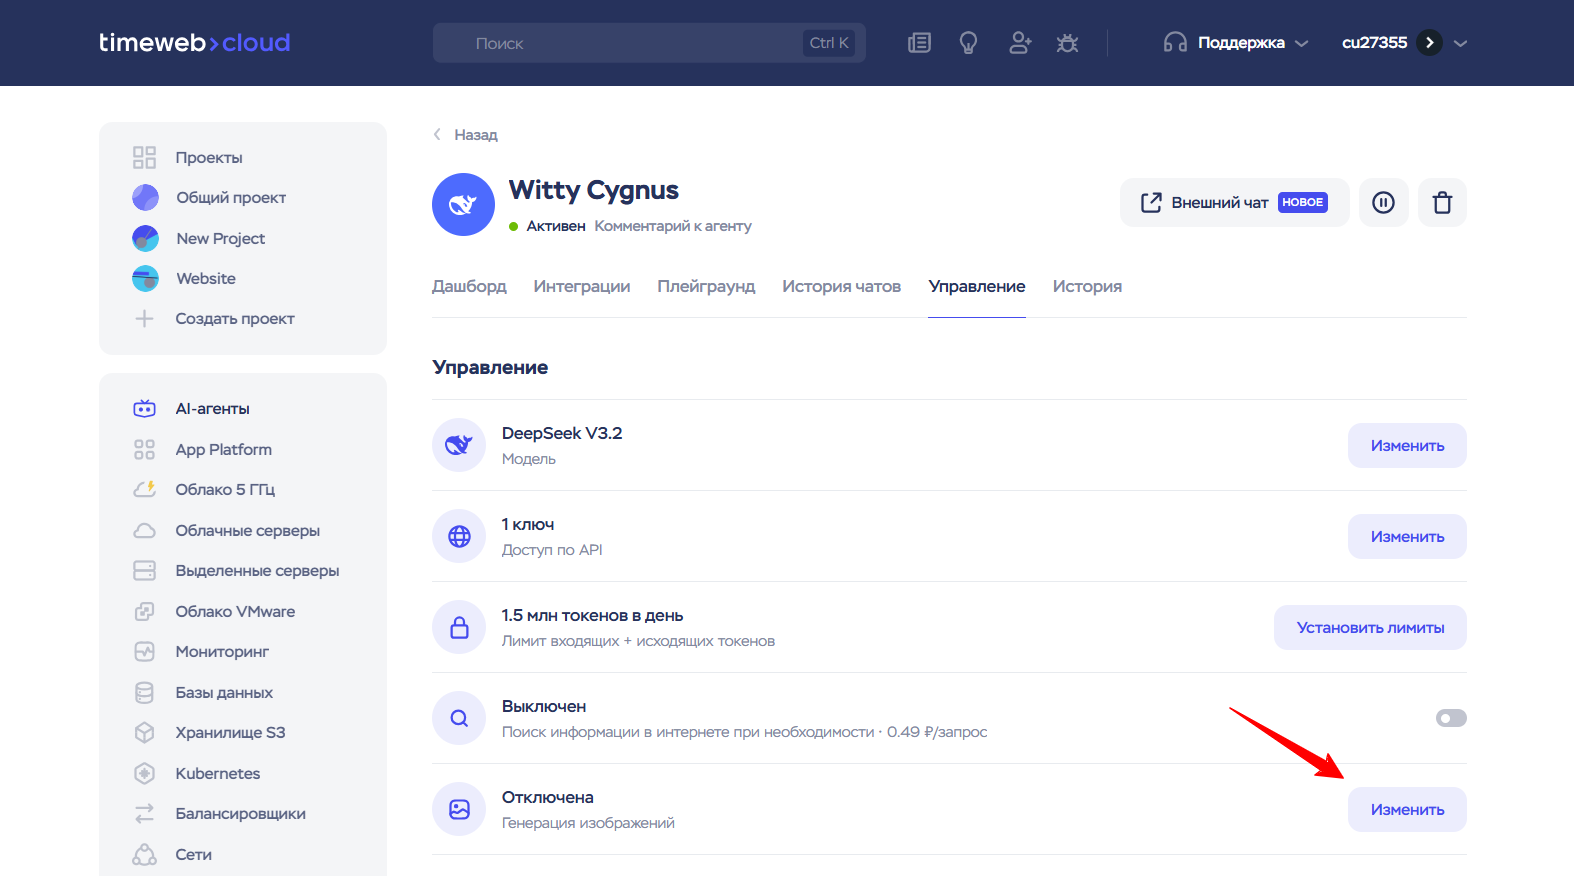The width and height of the screenshot is (1574, 876).
Task: Click the Witty Cygnus agent title
Action: coord(594,190)
